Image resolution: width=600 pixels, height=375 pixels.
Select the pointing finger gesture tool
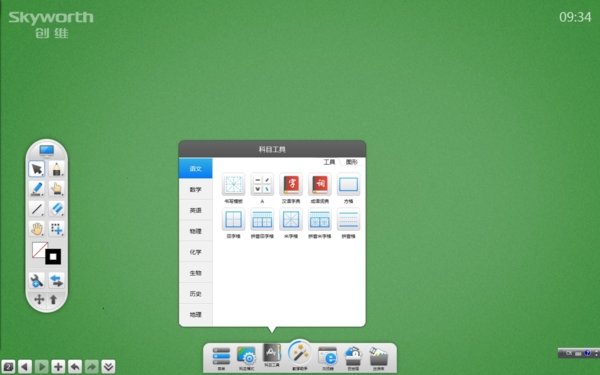pos(57,189)
